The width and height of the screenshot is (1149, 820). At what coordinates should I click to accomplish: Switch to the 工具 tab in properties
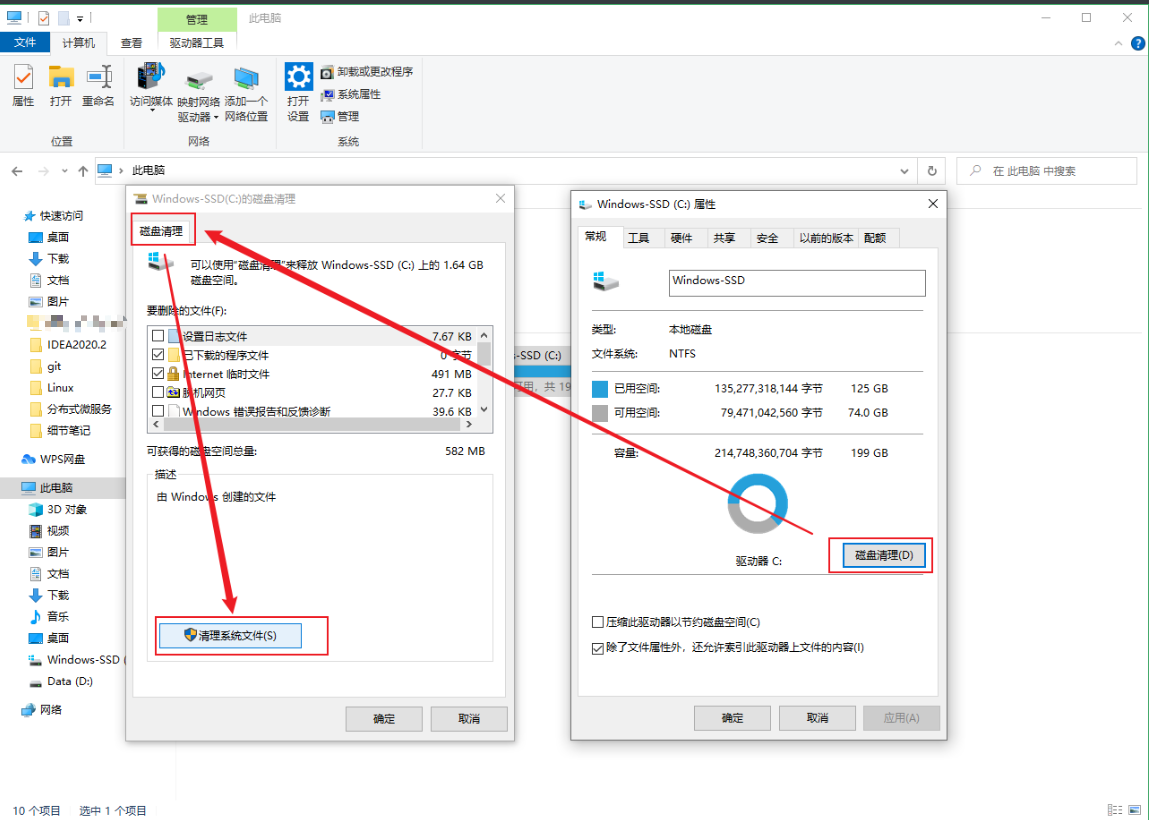[638, 238]
